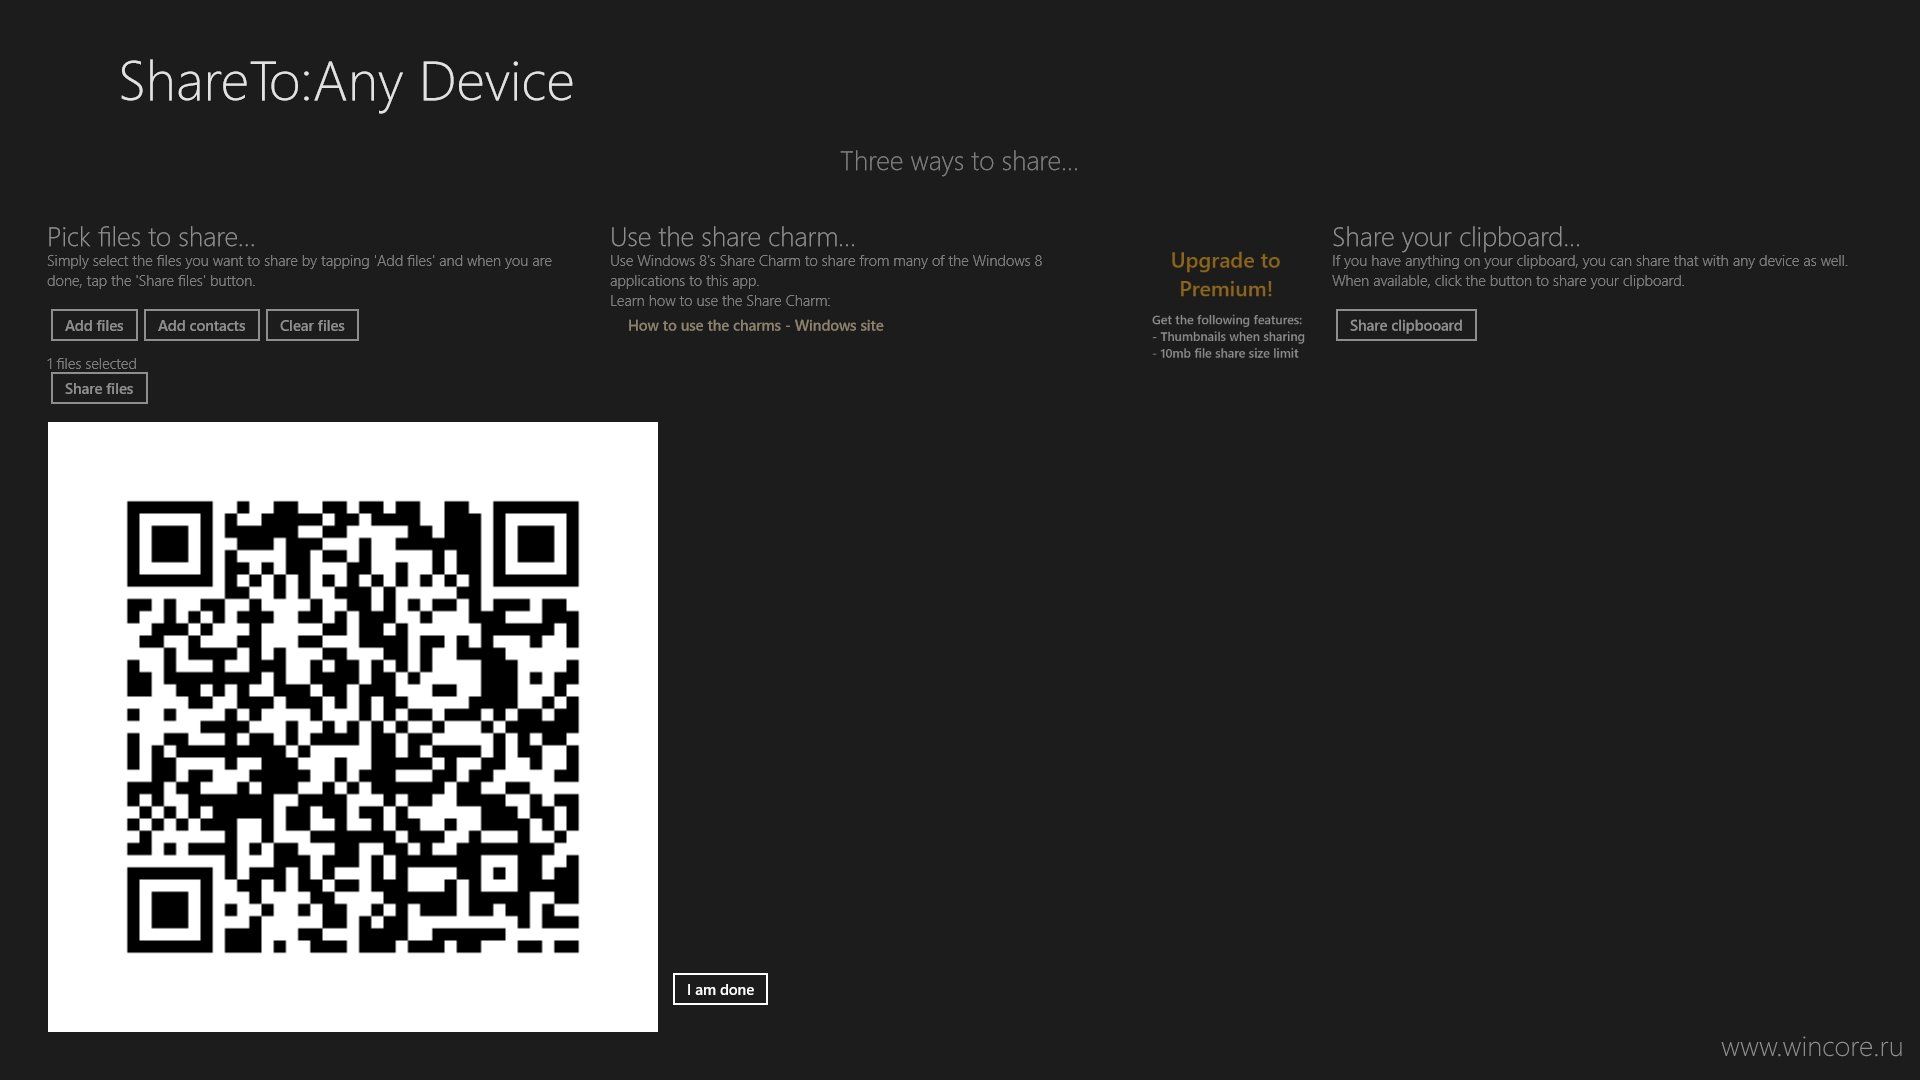Share the selected files
Viewport: 1920px width, 1080px height.
pyautogui.click(x=99, y=388)
